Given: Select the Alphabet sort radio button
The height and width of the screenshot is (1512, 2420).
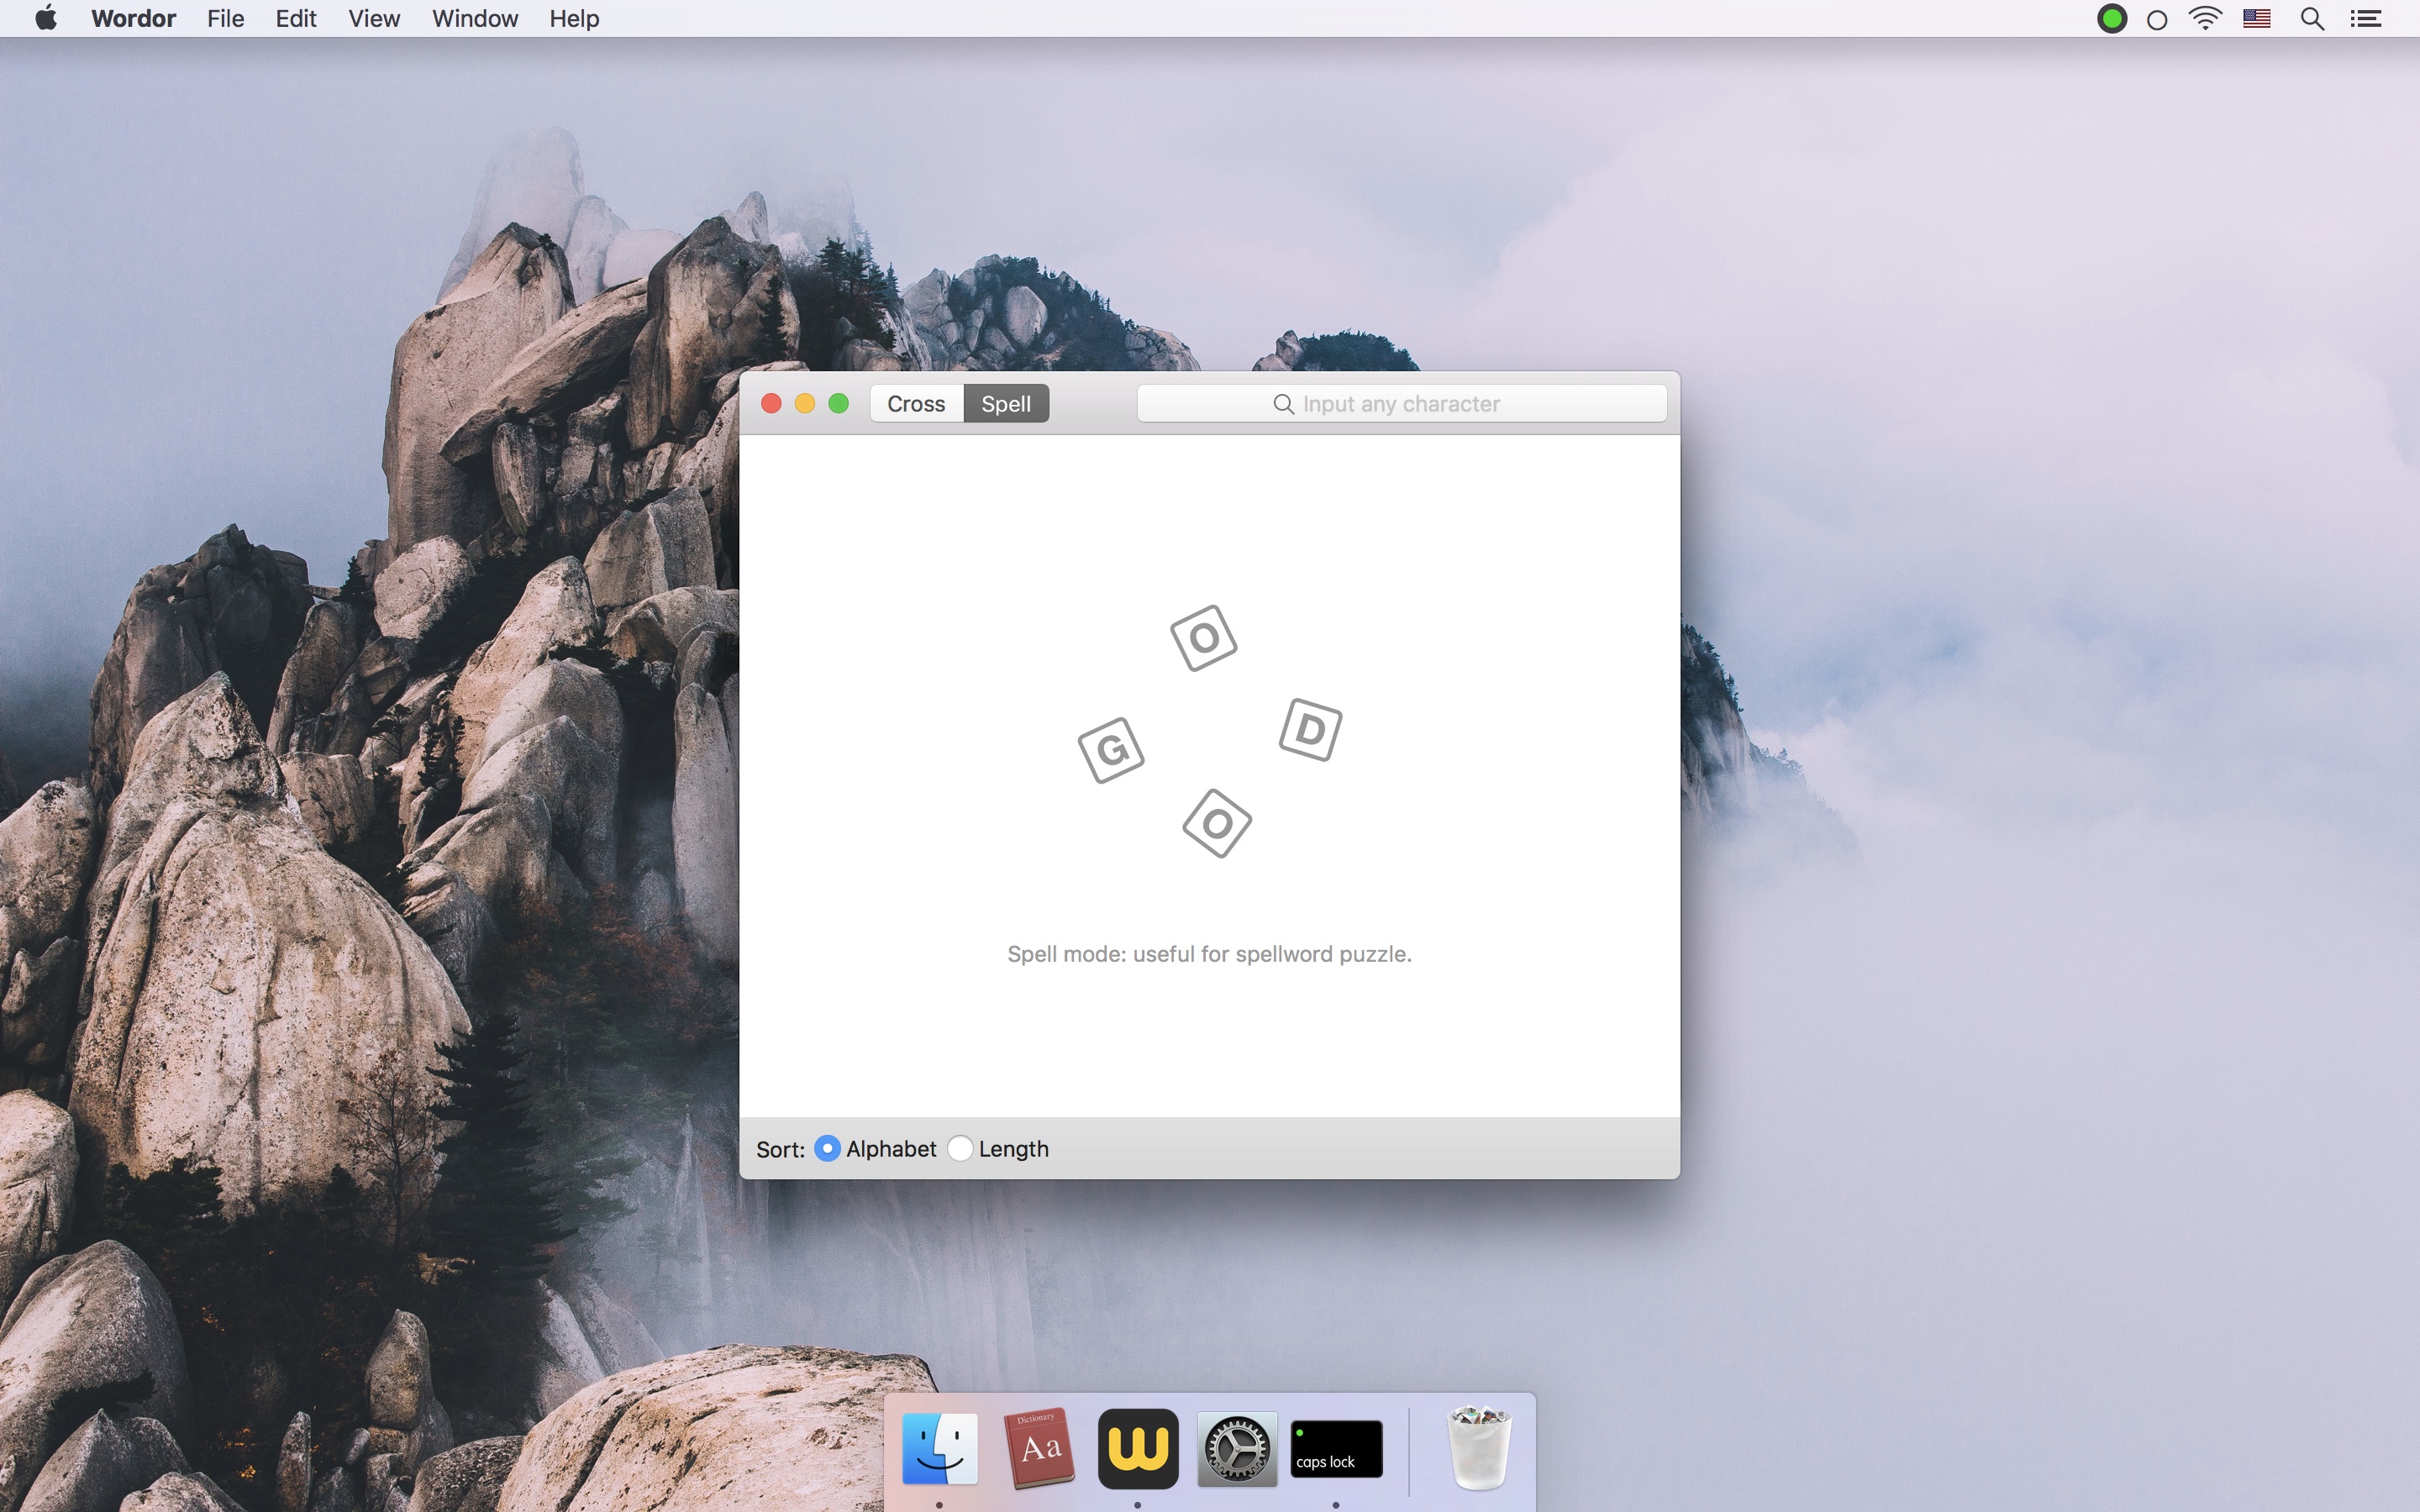Looking at the screenshot, I should (x=827, y=1148).
